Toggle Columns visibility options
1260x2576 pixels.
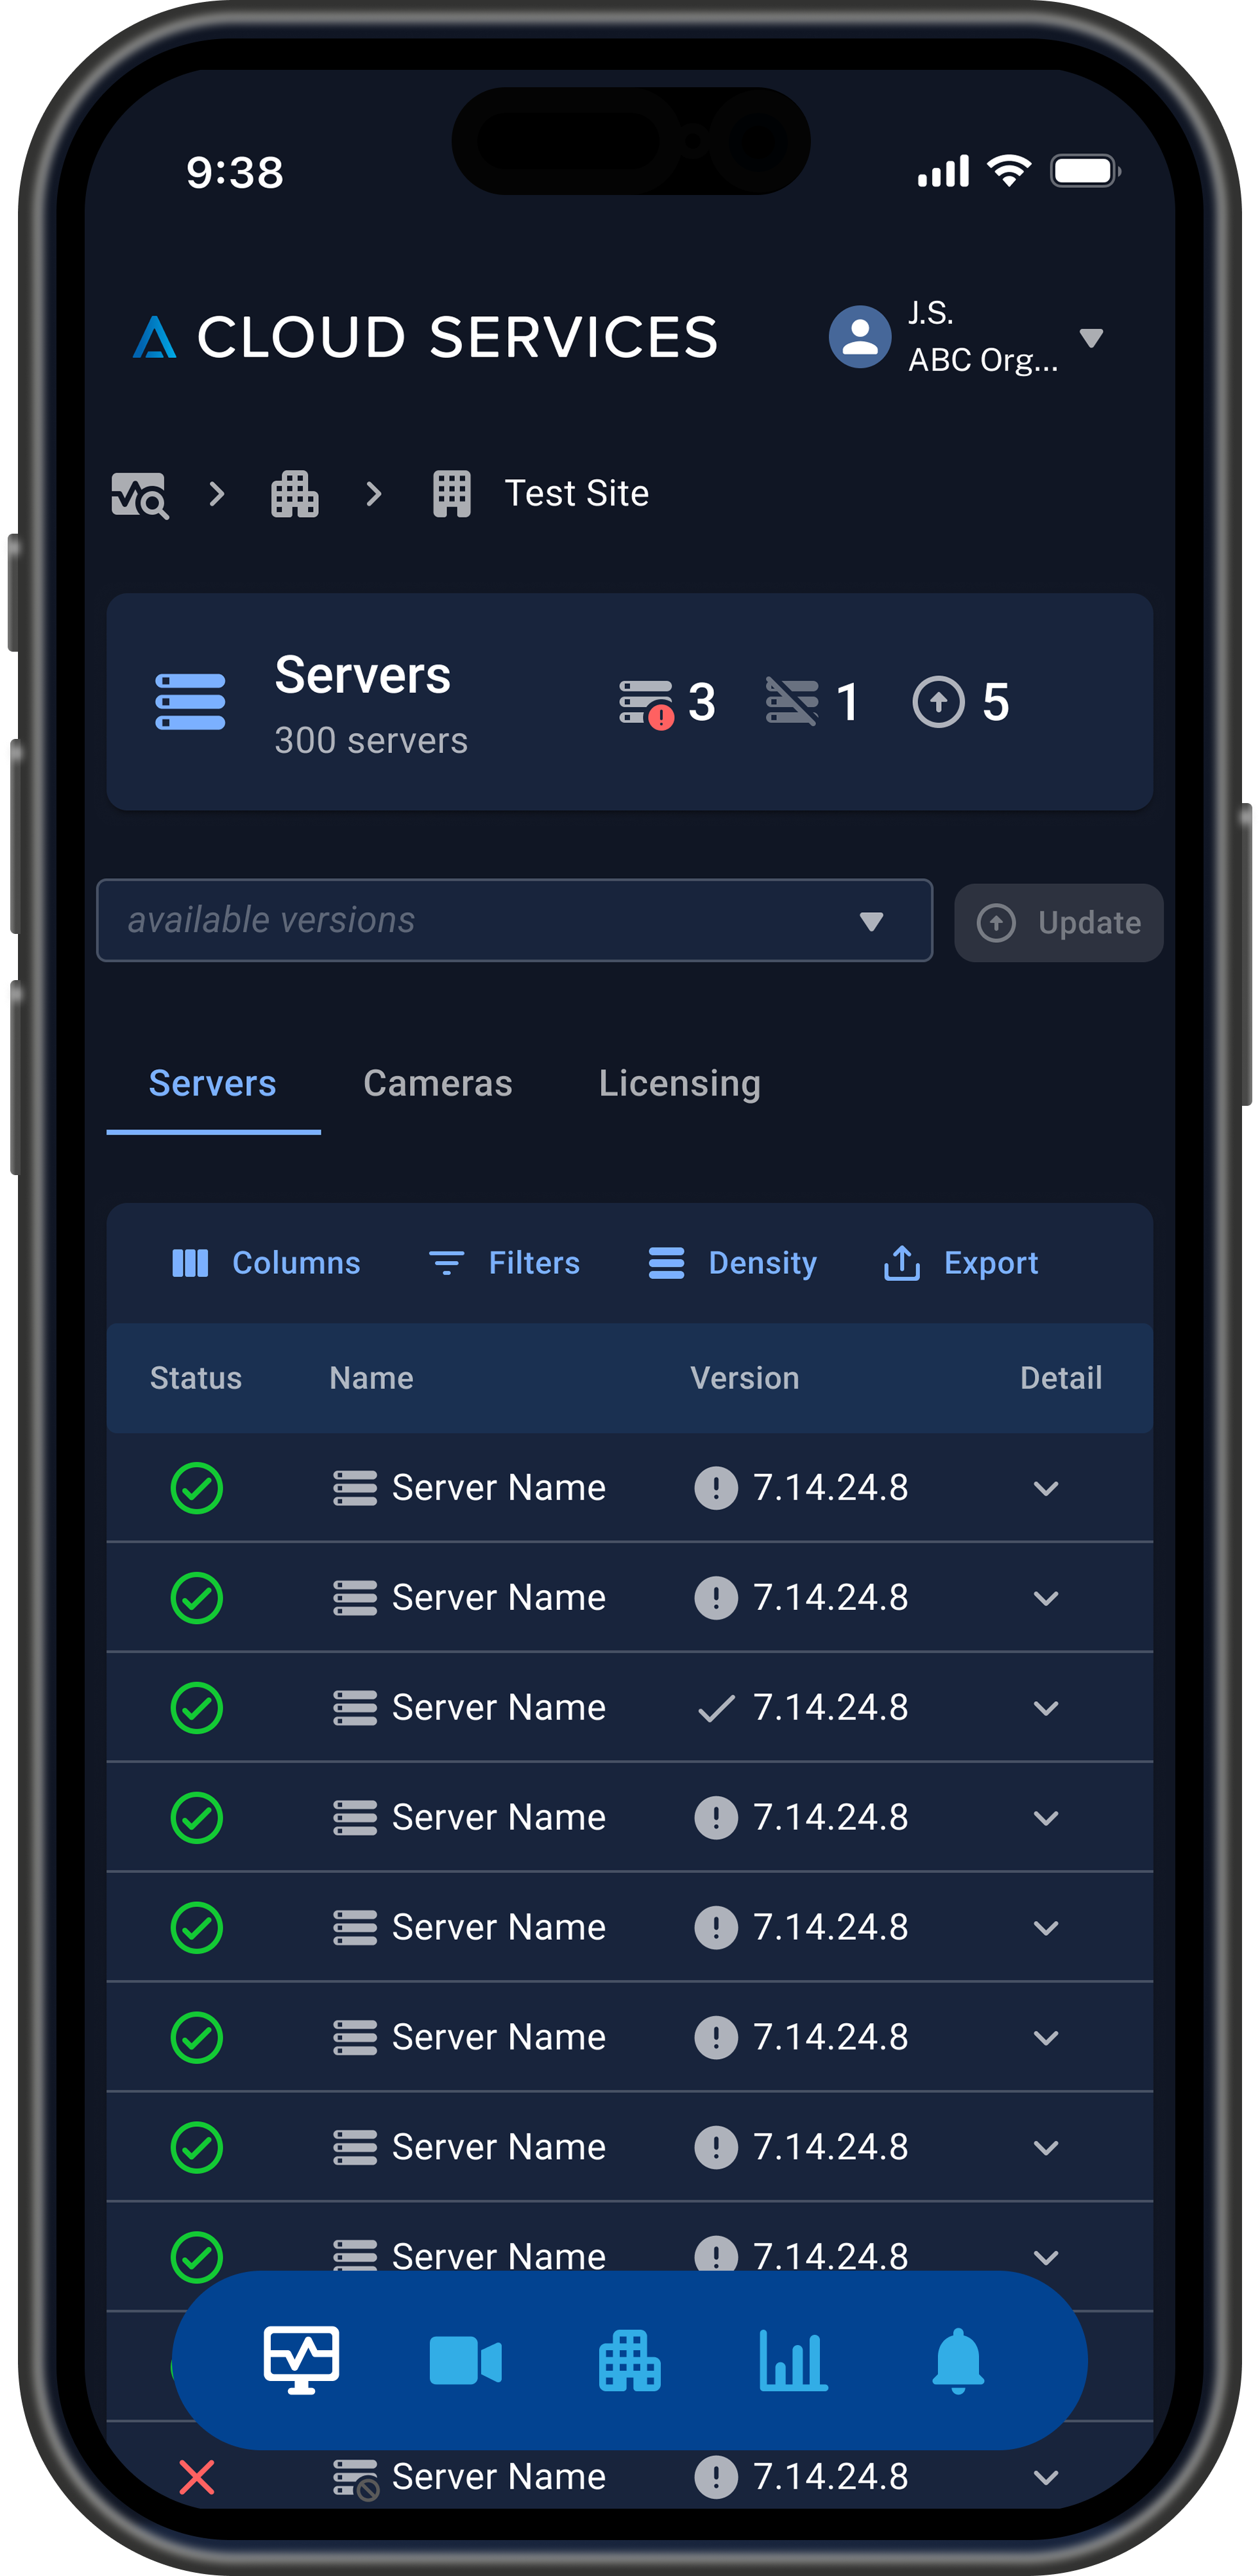pyautogui.click(x=266, y=1263)
